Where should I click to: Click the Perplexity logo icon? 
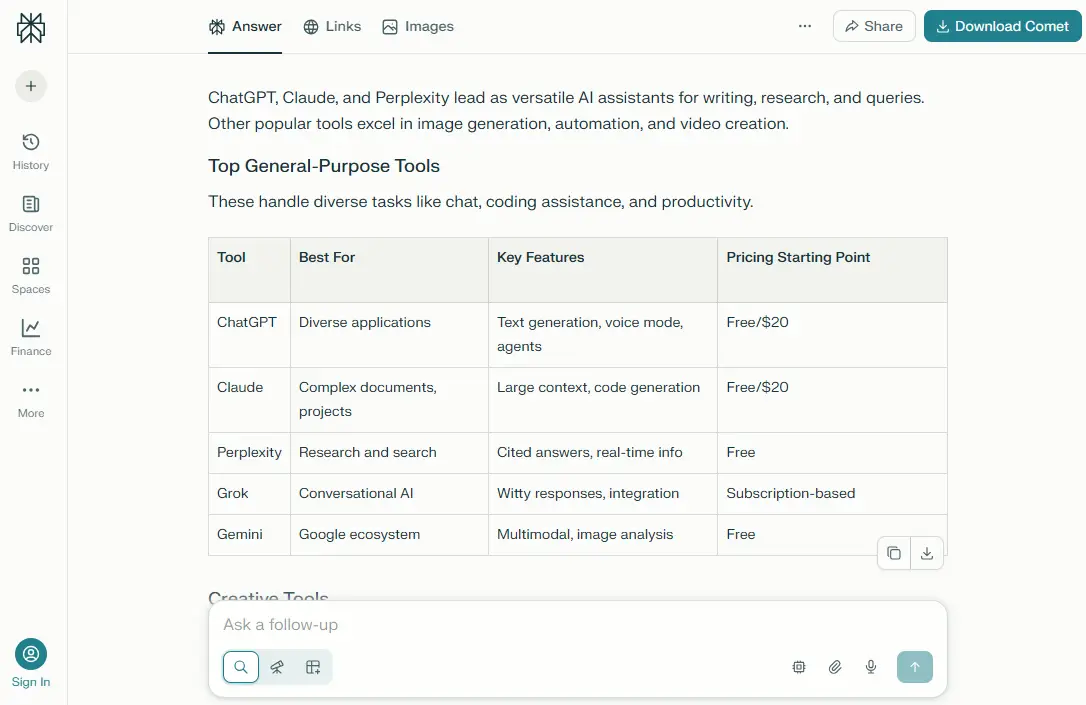[x=31, y=29]
